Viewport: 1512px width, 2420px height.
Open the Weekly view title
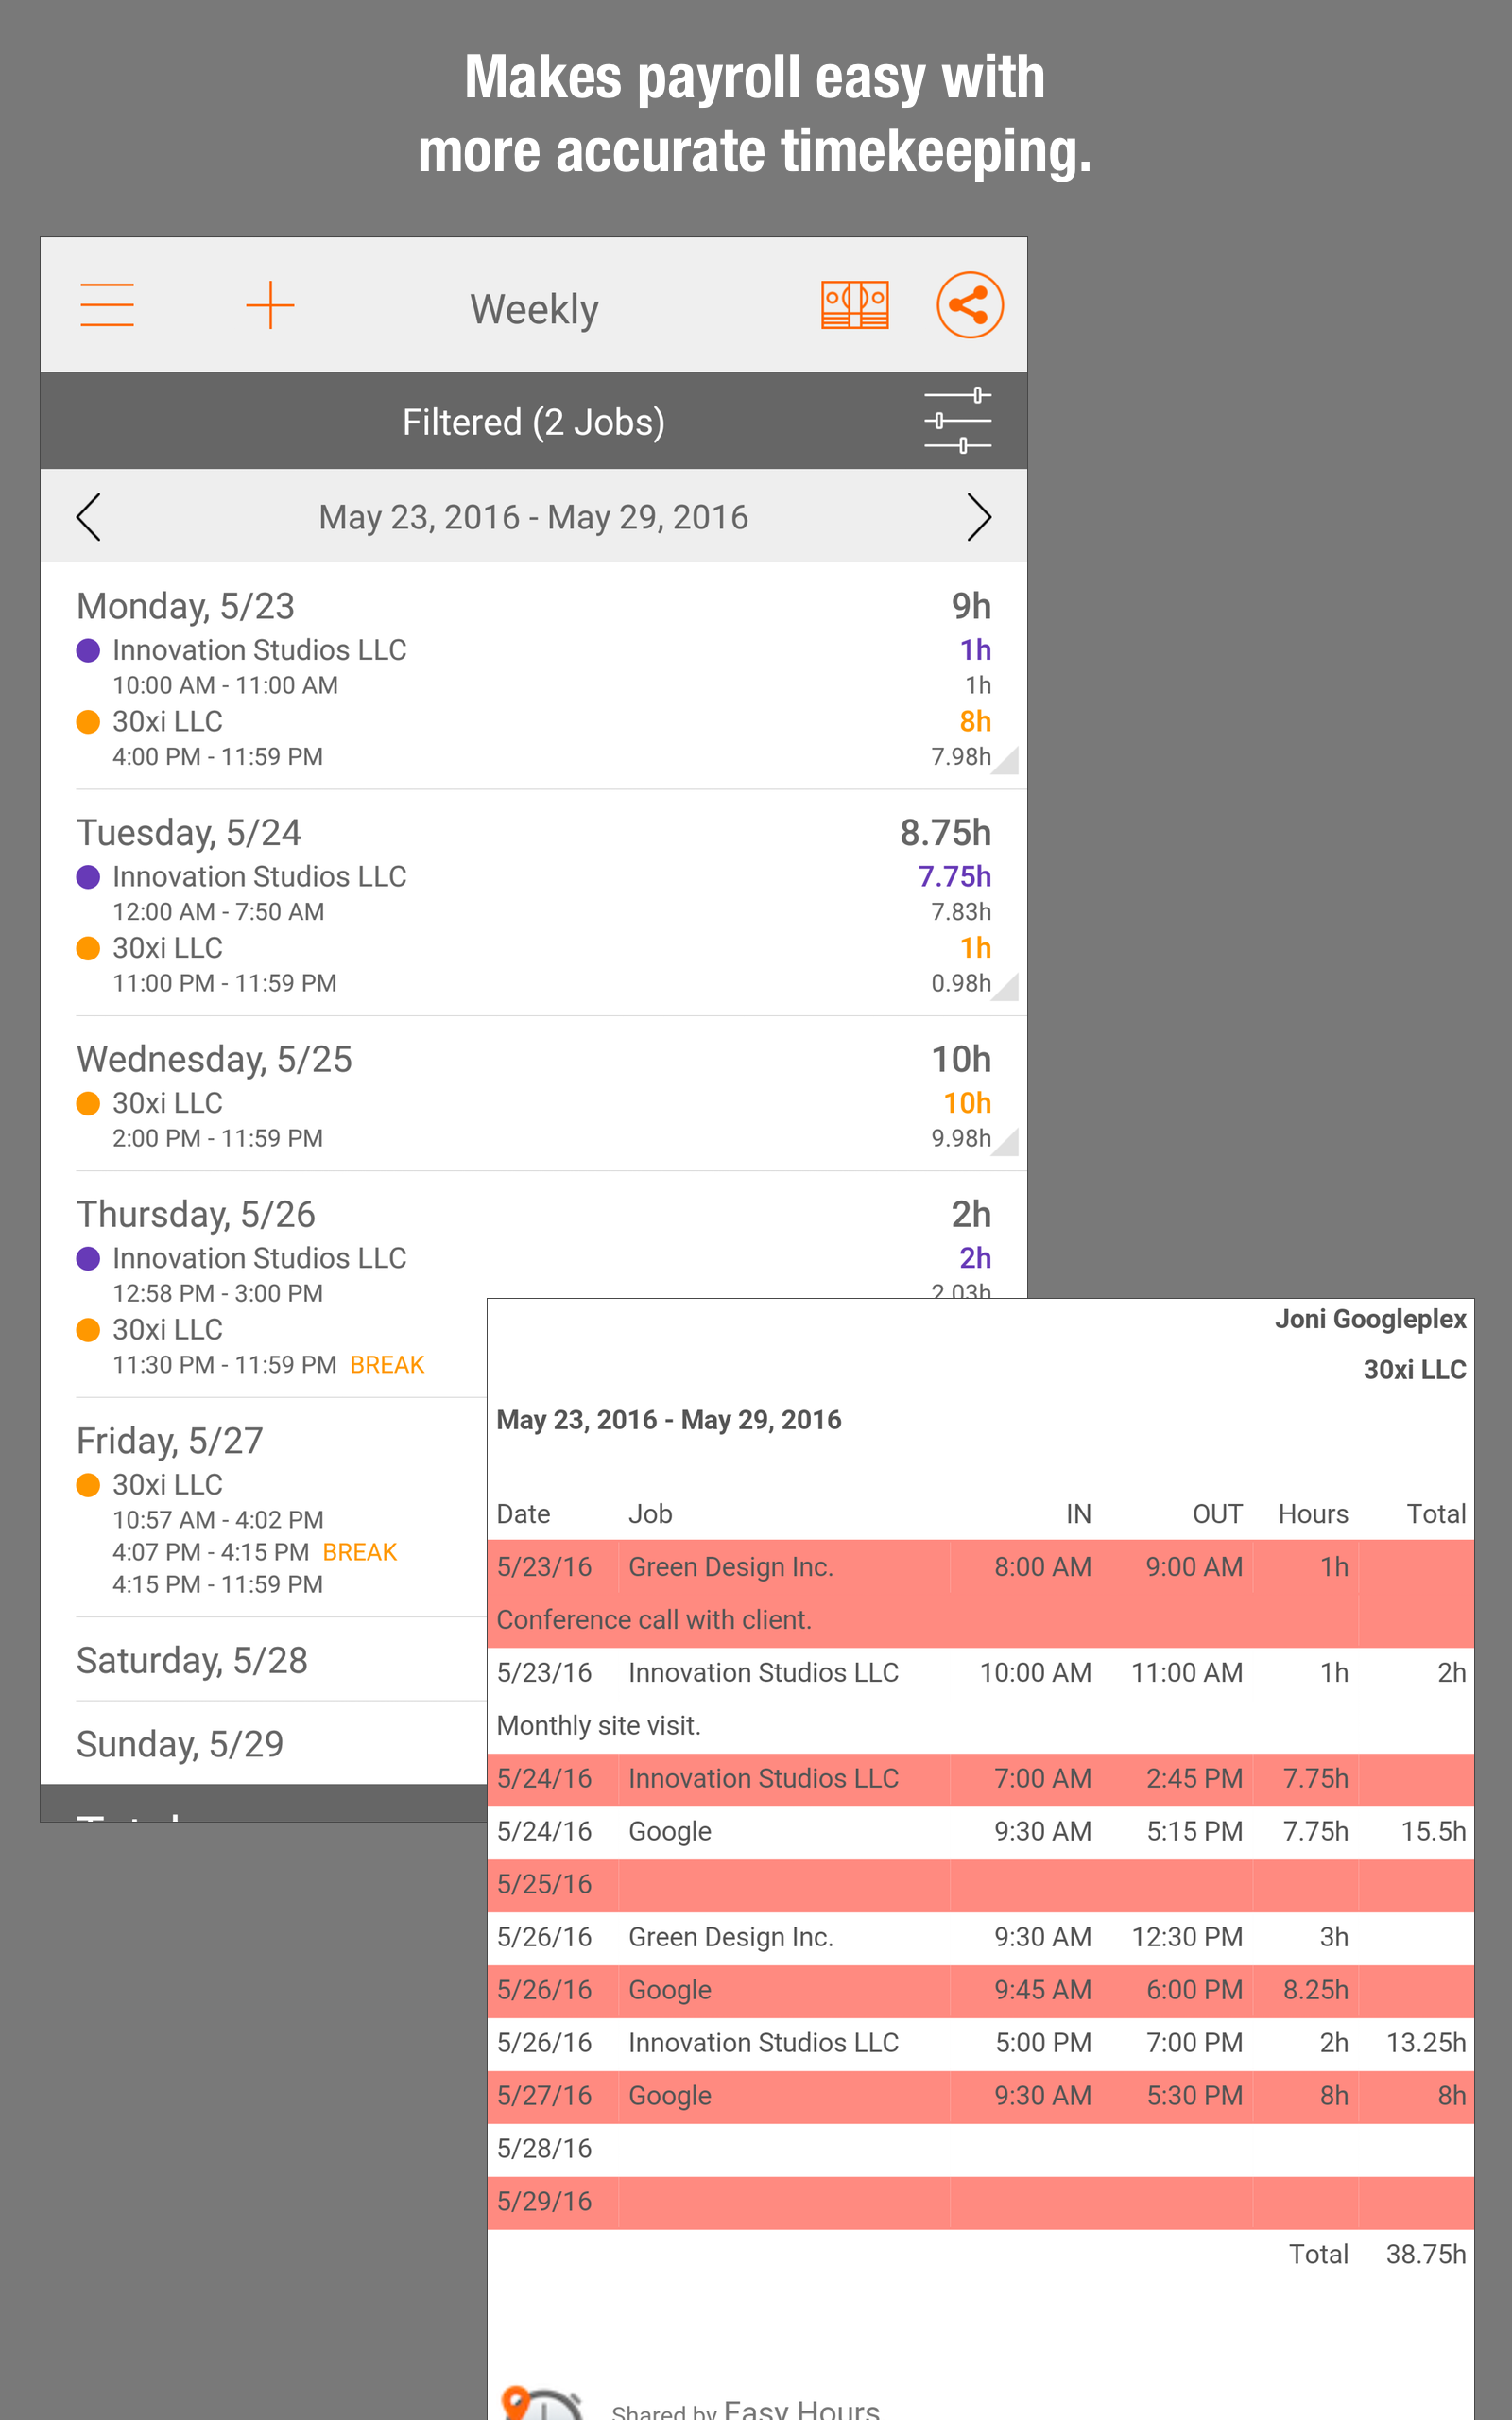(534, 309)
